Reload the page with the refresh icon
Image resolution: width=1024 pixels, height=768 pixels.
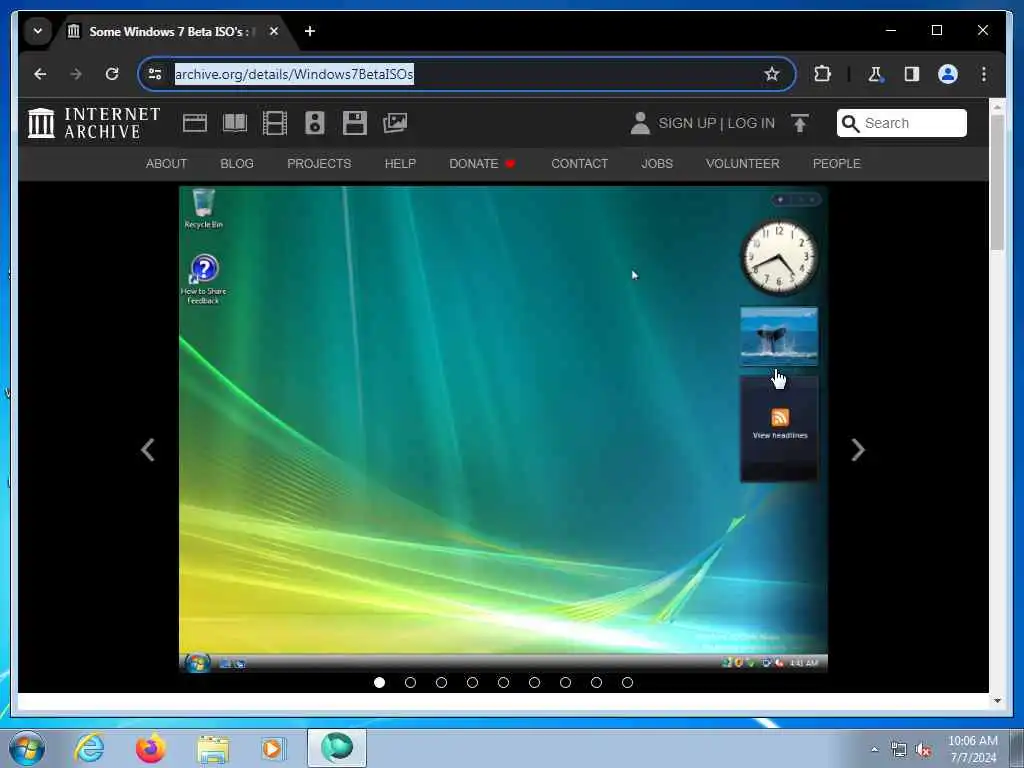(x=112, y=74)
